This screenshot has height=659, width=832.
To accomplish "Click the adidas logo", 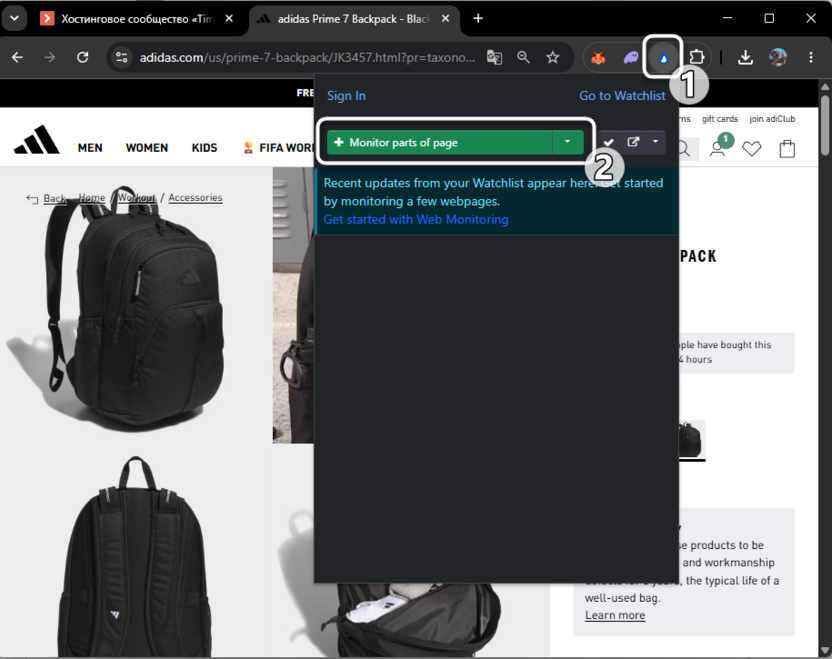I will click(x=37, y=140).
